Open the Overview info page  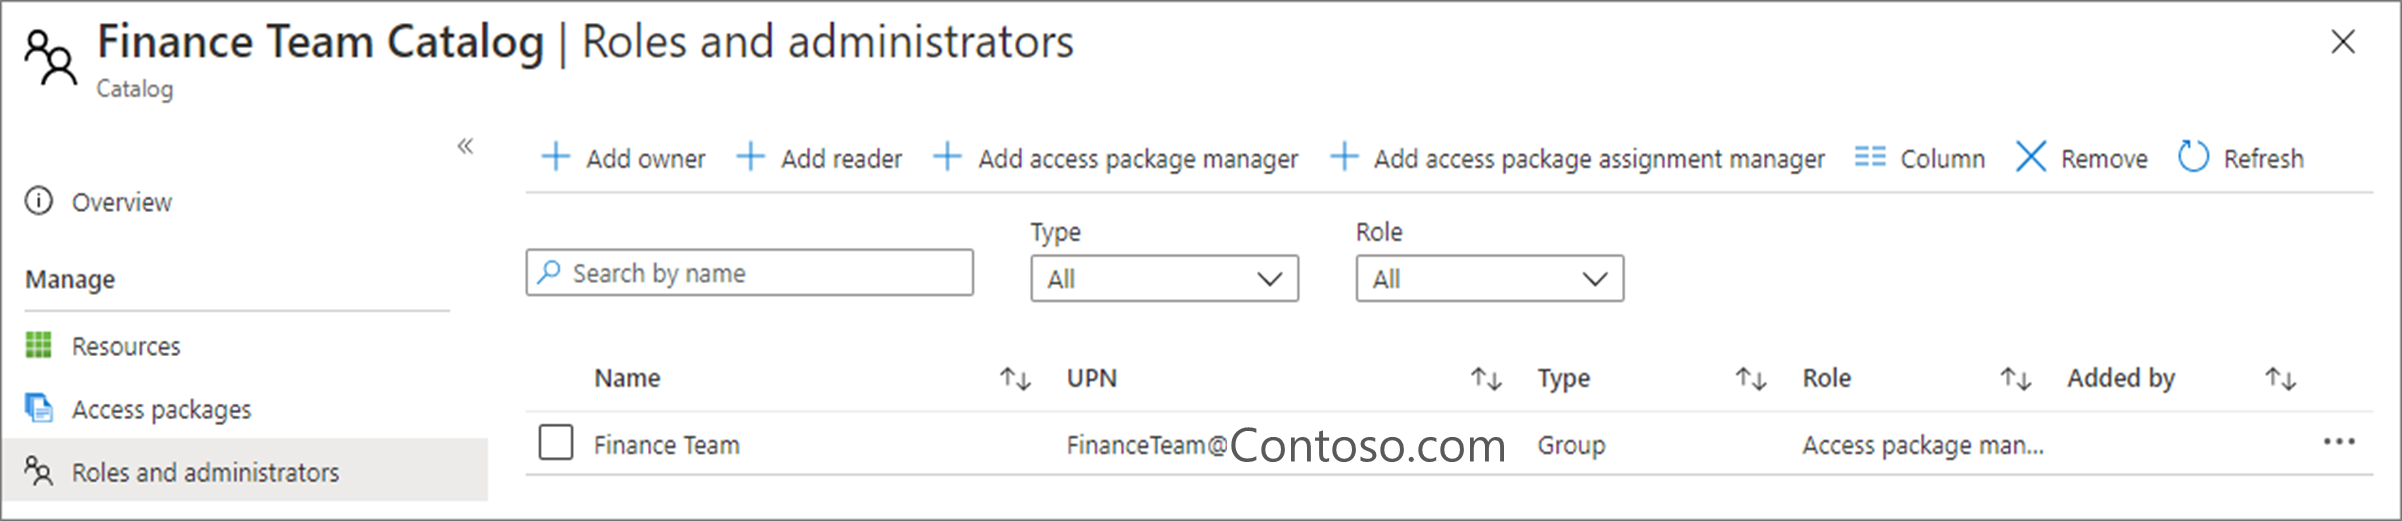[x=121, y=202]
